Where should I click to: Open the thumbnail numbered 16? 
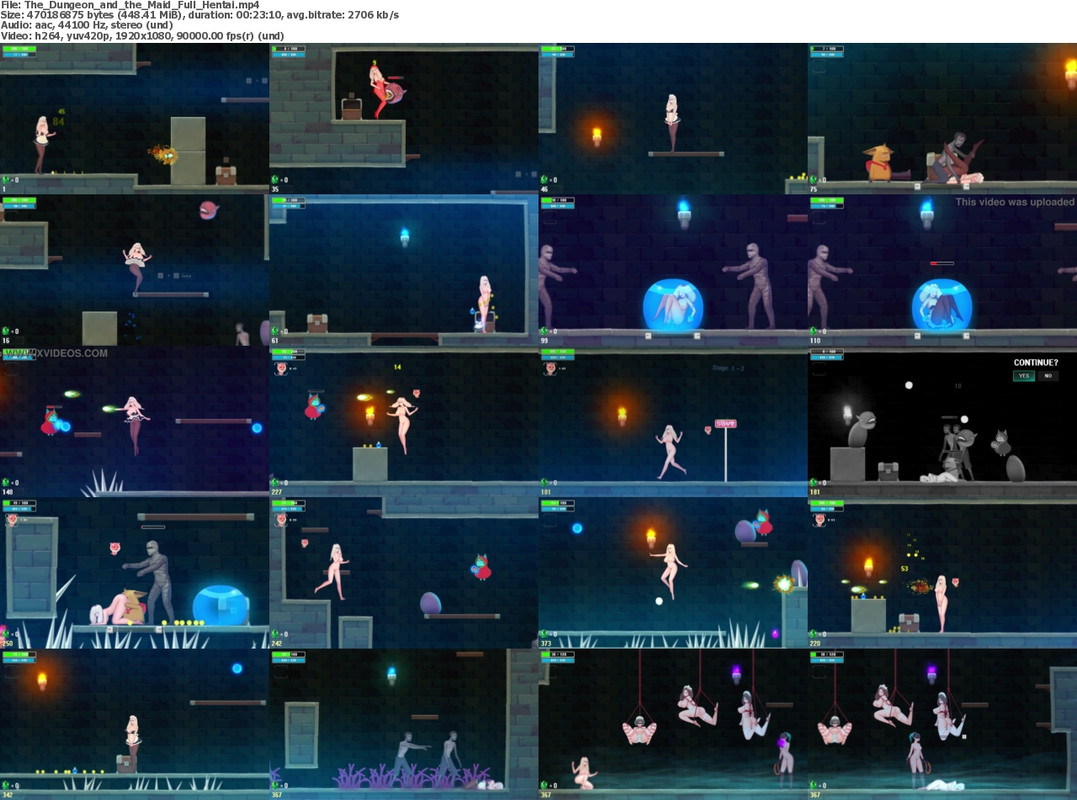135,270
